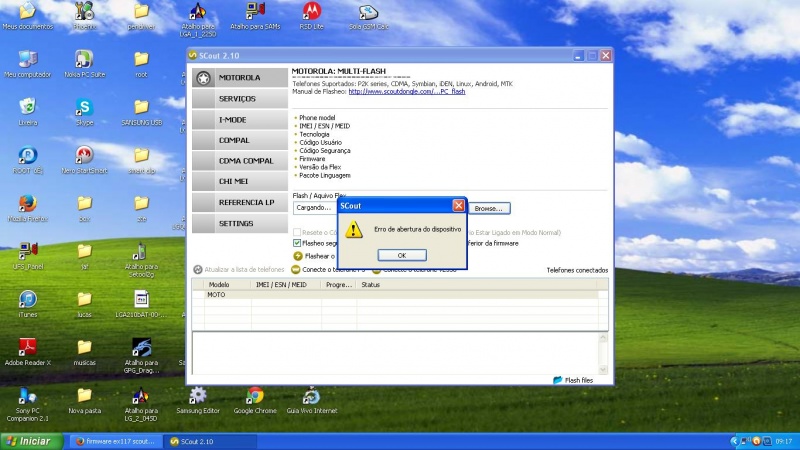Click the Flashear lightning bolt icon

click(298, 256)
